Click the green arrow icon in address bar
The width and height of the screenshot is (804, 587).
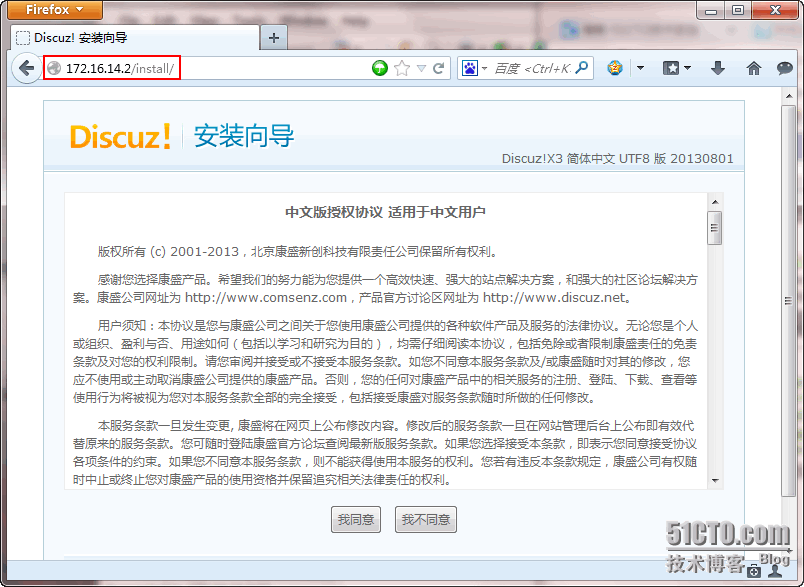tap(380, 68)
